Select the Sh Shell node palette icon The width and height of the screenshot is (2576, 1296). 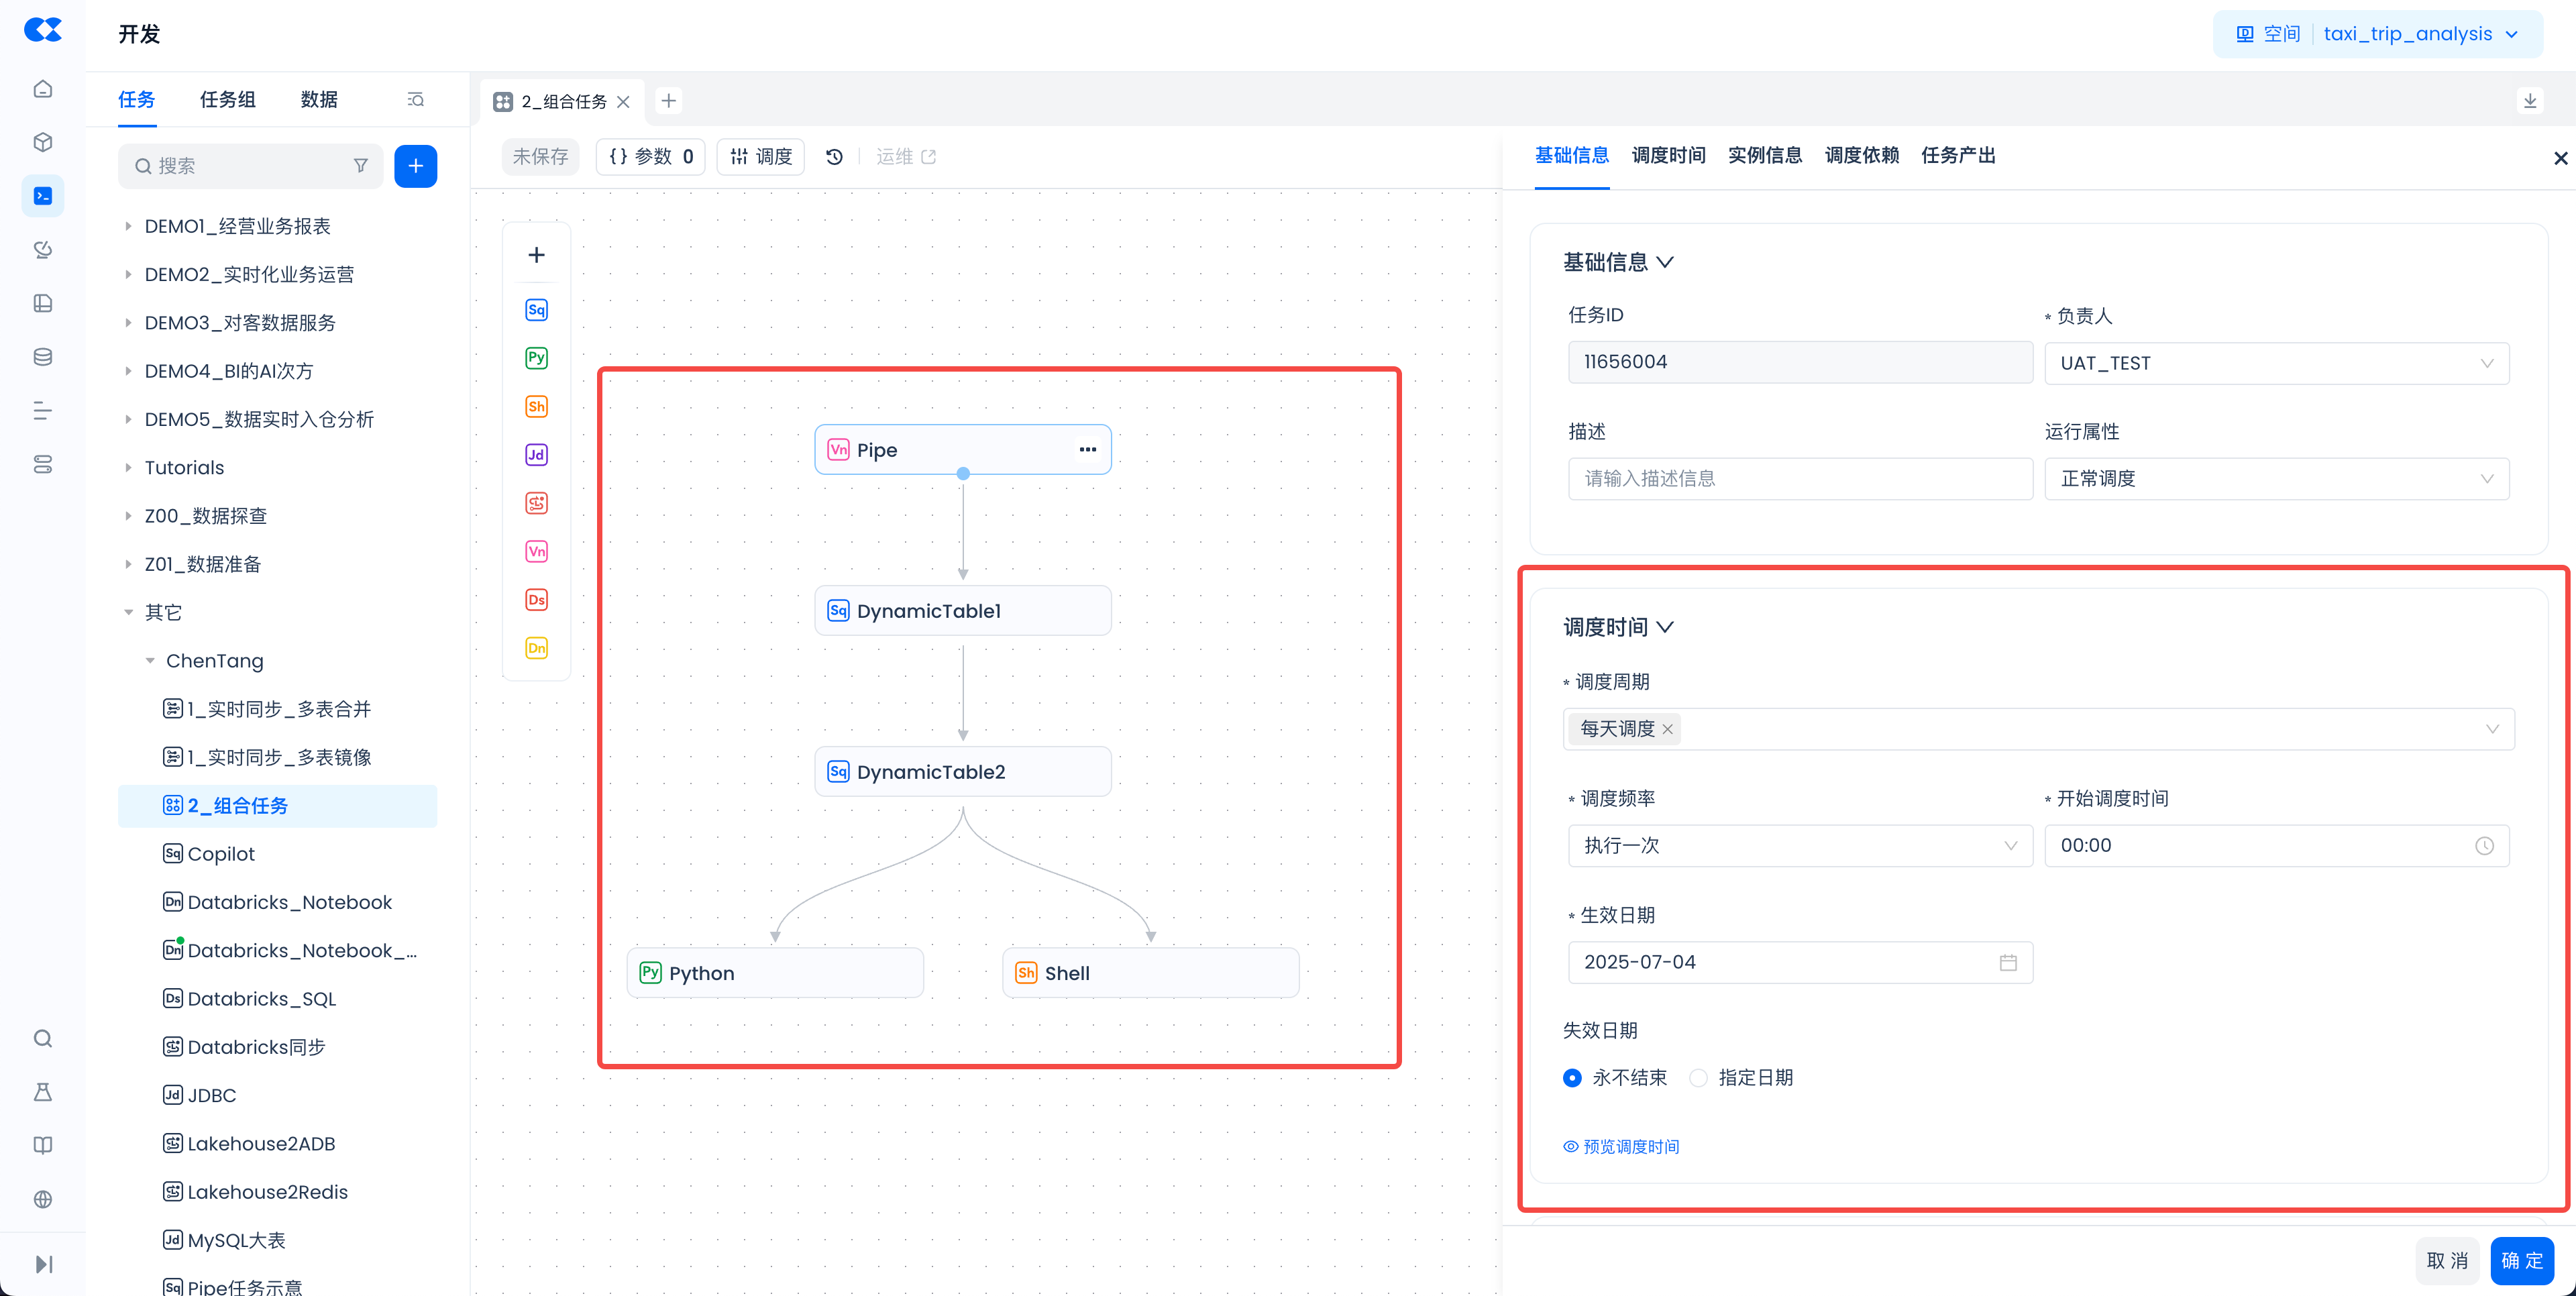536,406
